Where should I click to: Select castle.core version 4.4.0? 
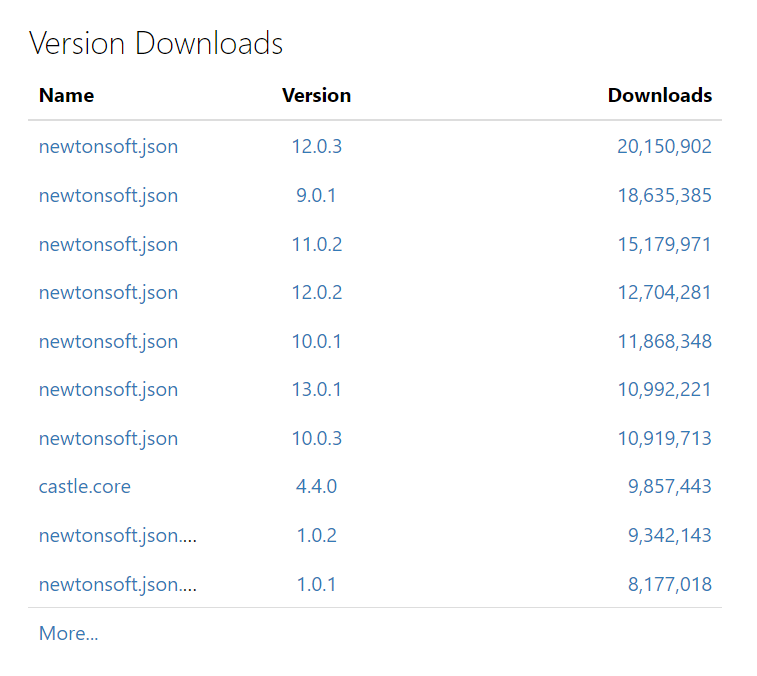click(316, 487)
